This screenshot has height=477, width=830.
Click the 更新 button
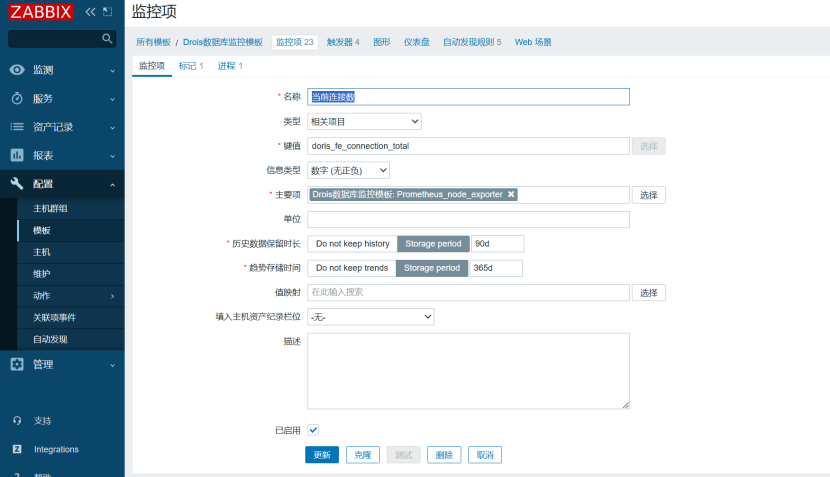pyautogui.click(x=322, y=455)
